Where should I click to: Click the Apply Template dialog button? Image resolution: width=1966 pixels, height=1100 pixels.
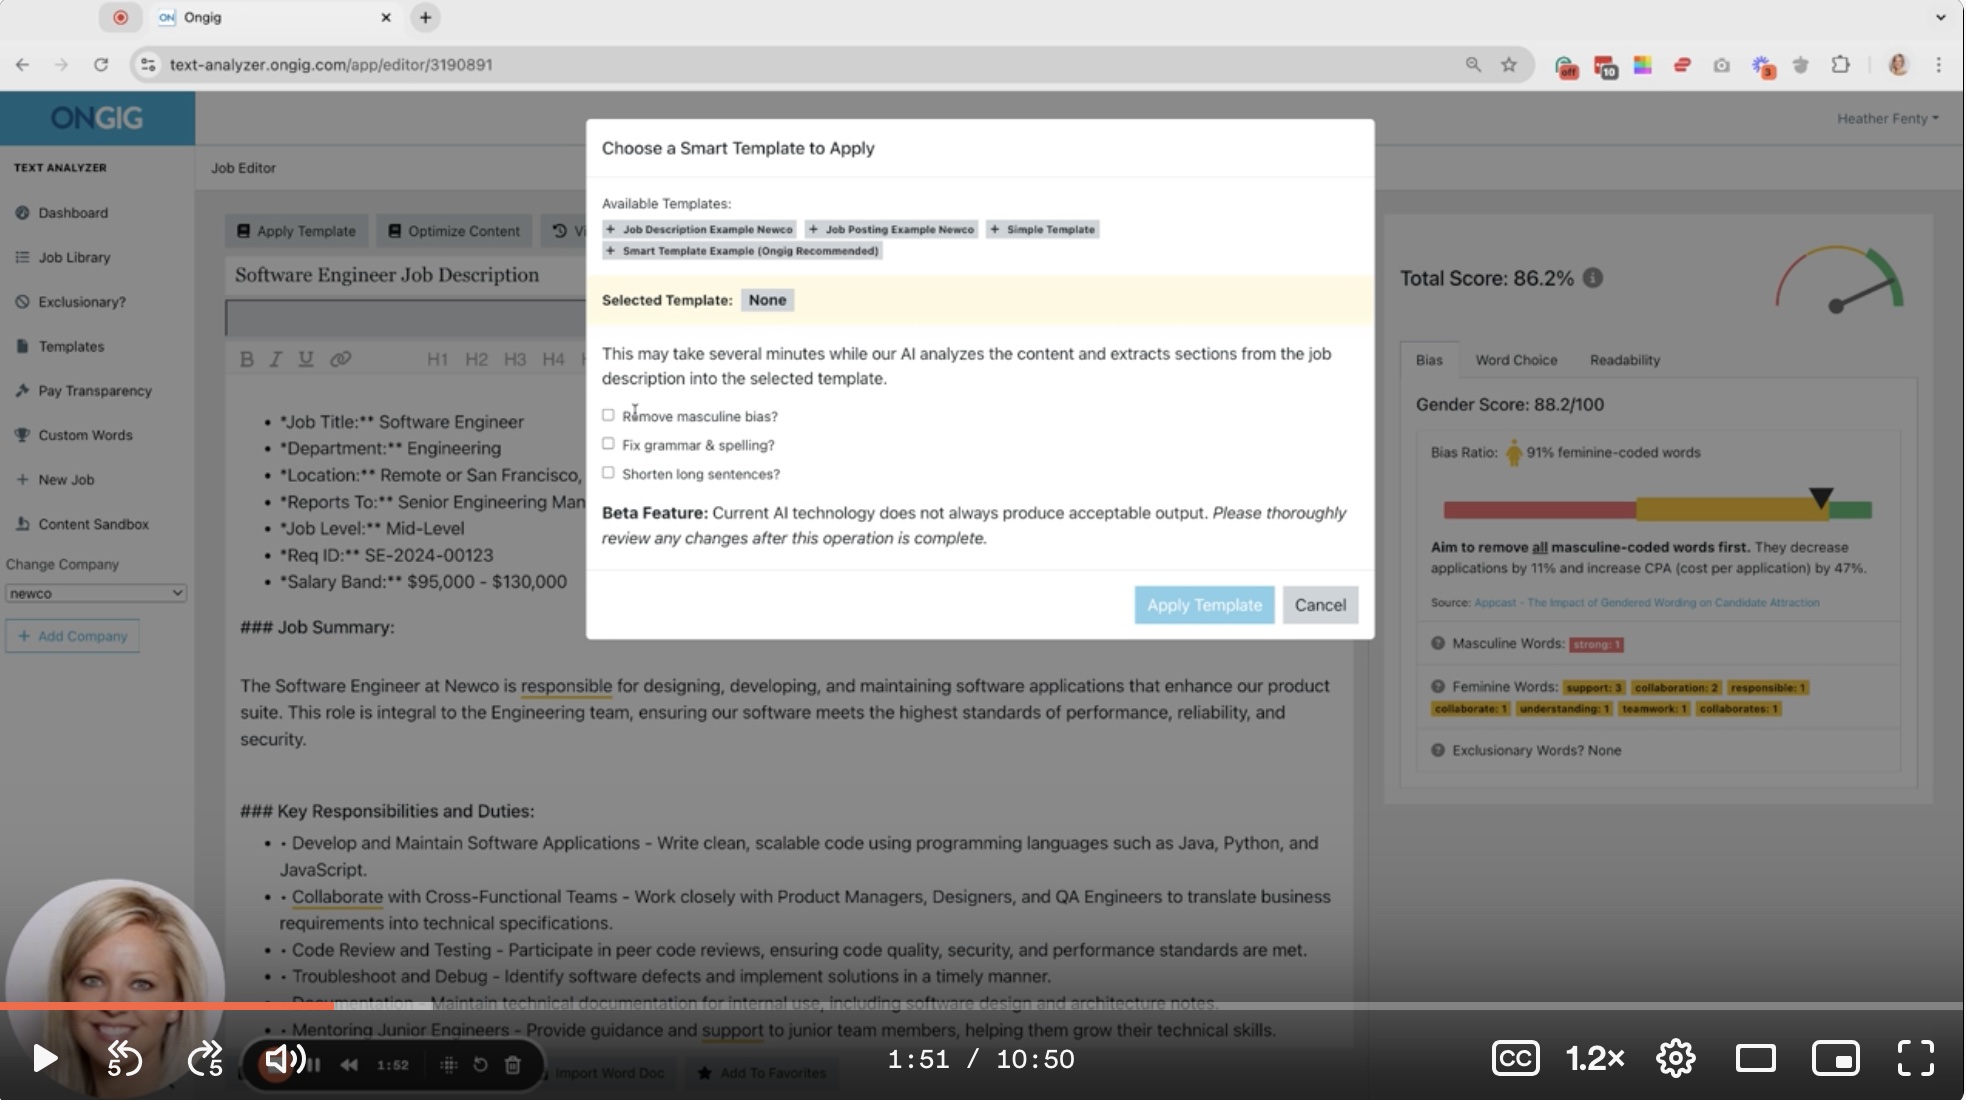1204,605
